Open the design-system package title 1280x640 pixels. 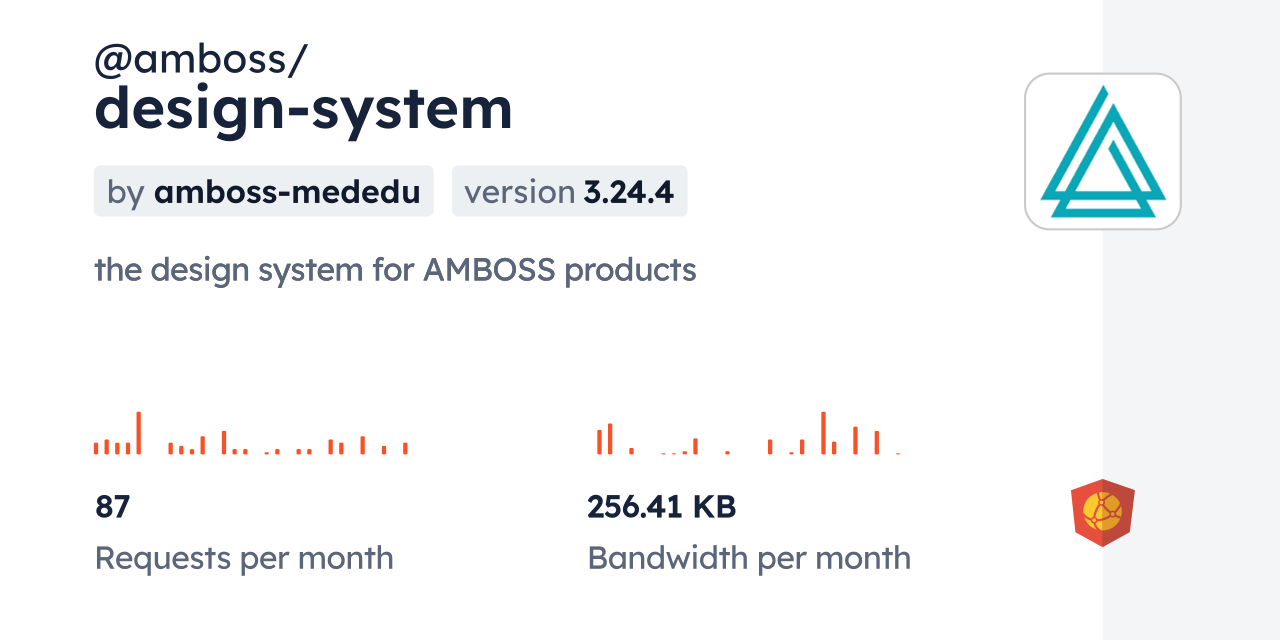303,108
